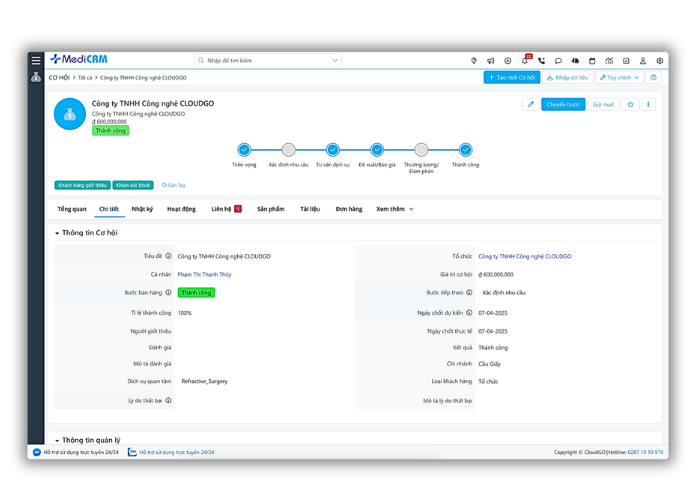This screenshot has height=500, width=700.
Task: Collapse the Thông tin Cơ hội section
Action: (x=57, y=233)
